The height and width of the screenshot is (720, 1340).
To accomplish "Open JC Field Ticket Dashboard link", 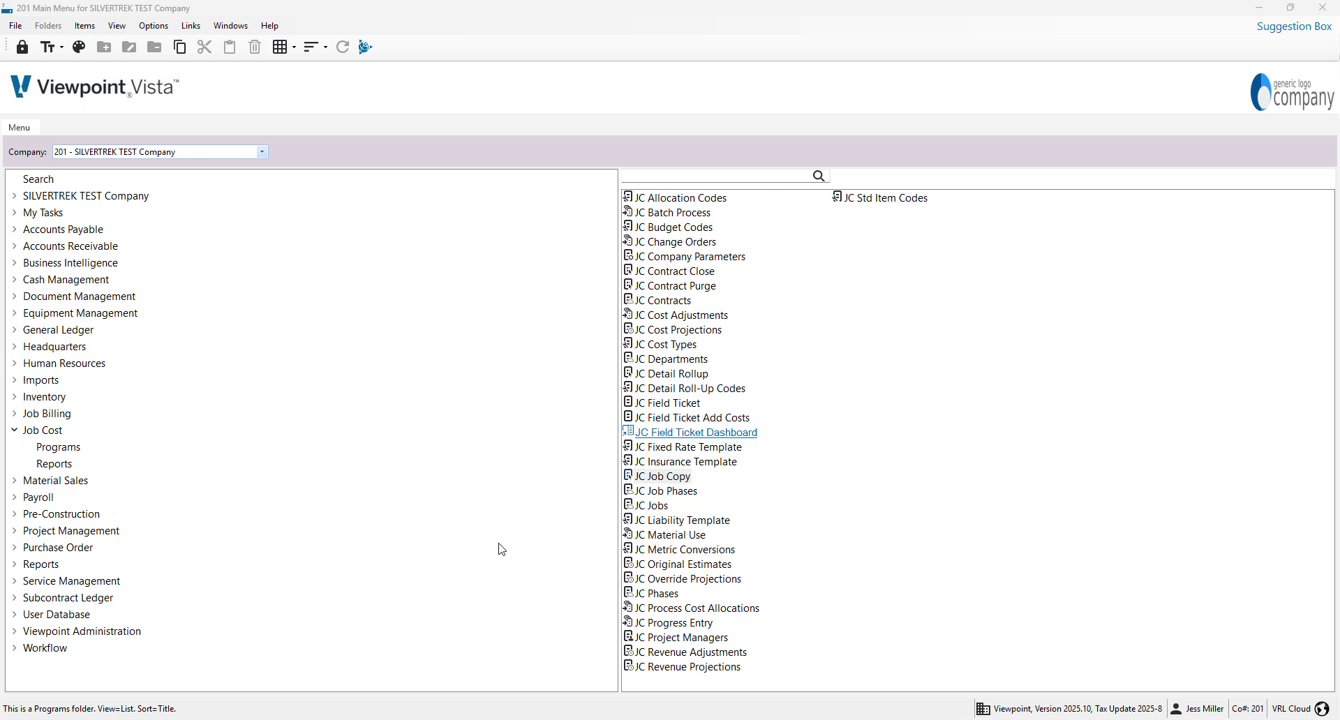I will pyautogui.click(x=696, y=432).
